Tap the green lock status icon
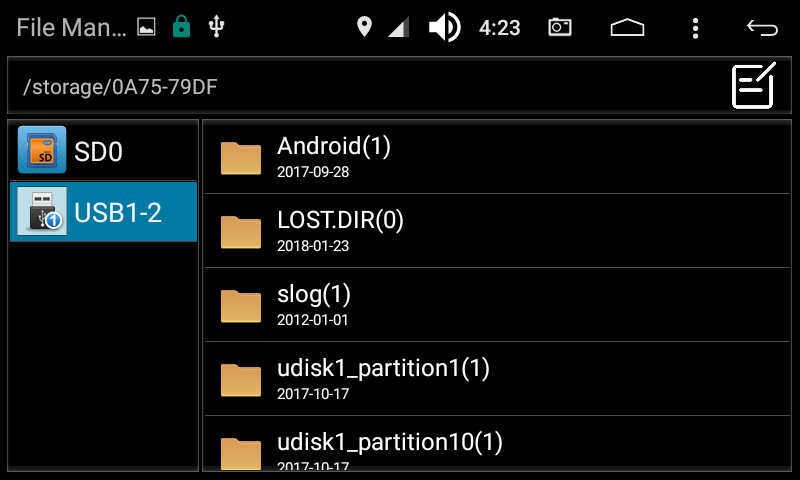Viewport: 800px width, 480px height. tap(181, 27)
